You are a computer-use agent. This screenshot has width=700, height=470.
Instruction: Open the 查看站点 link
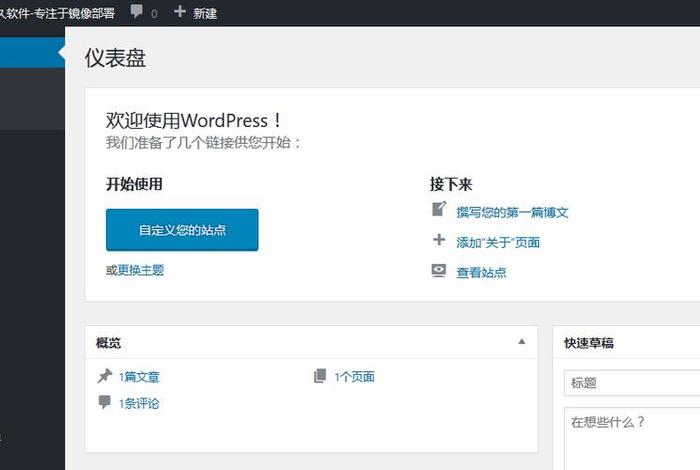[x=481, y=272]
